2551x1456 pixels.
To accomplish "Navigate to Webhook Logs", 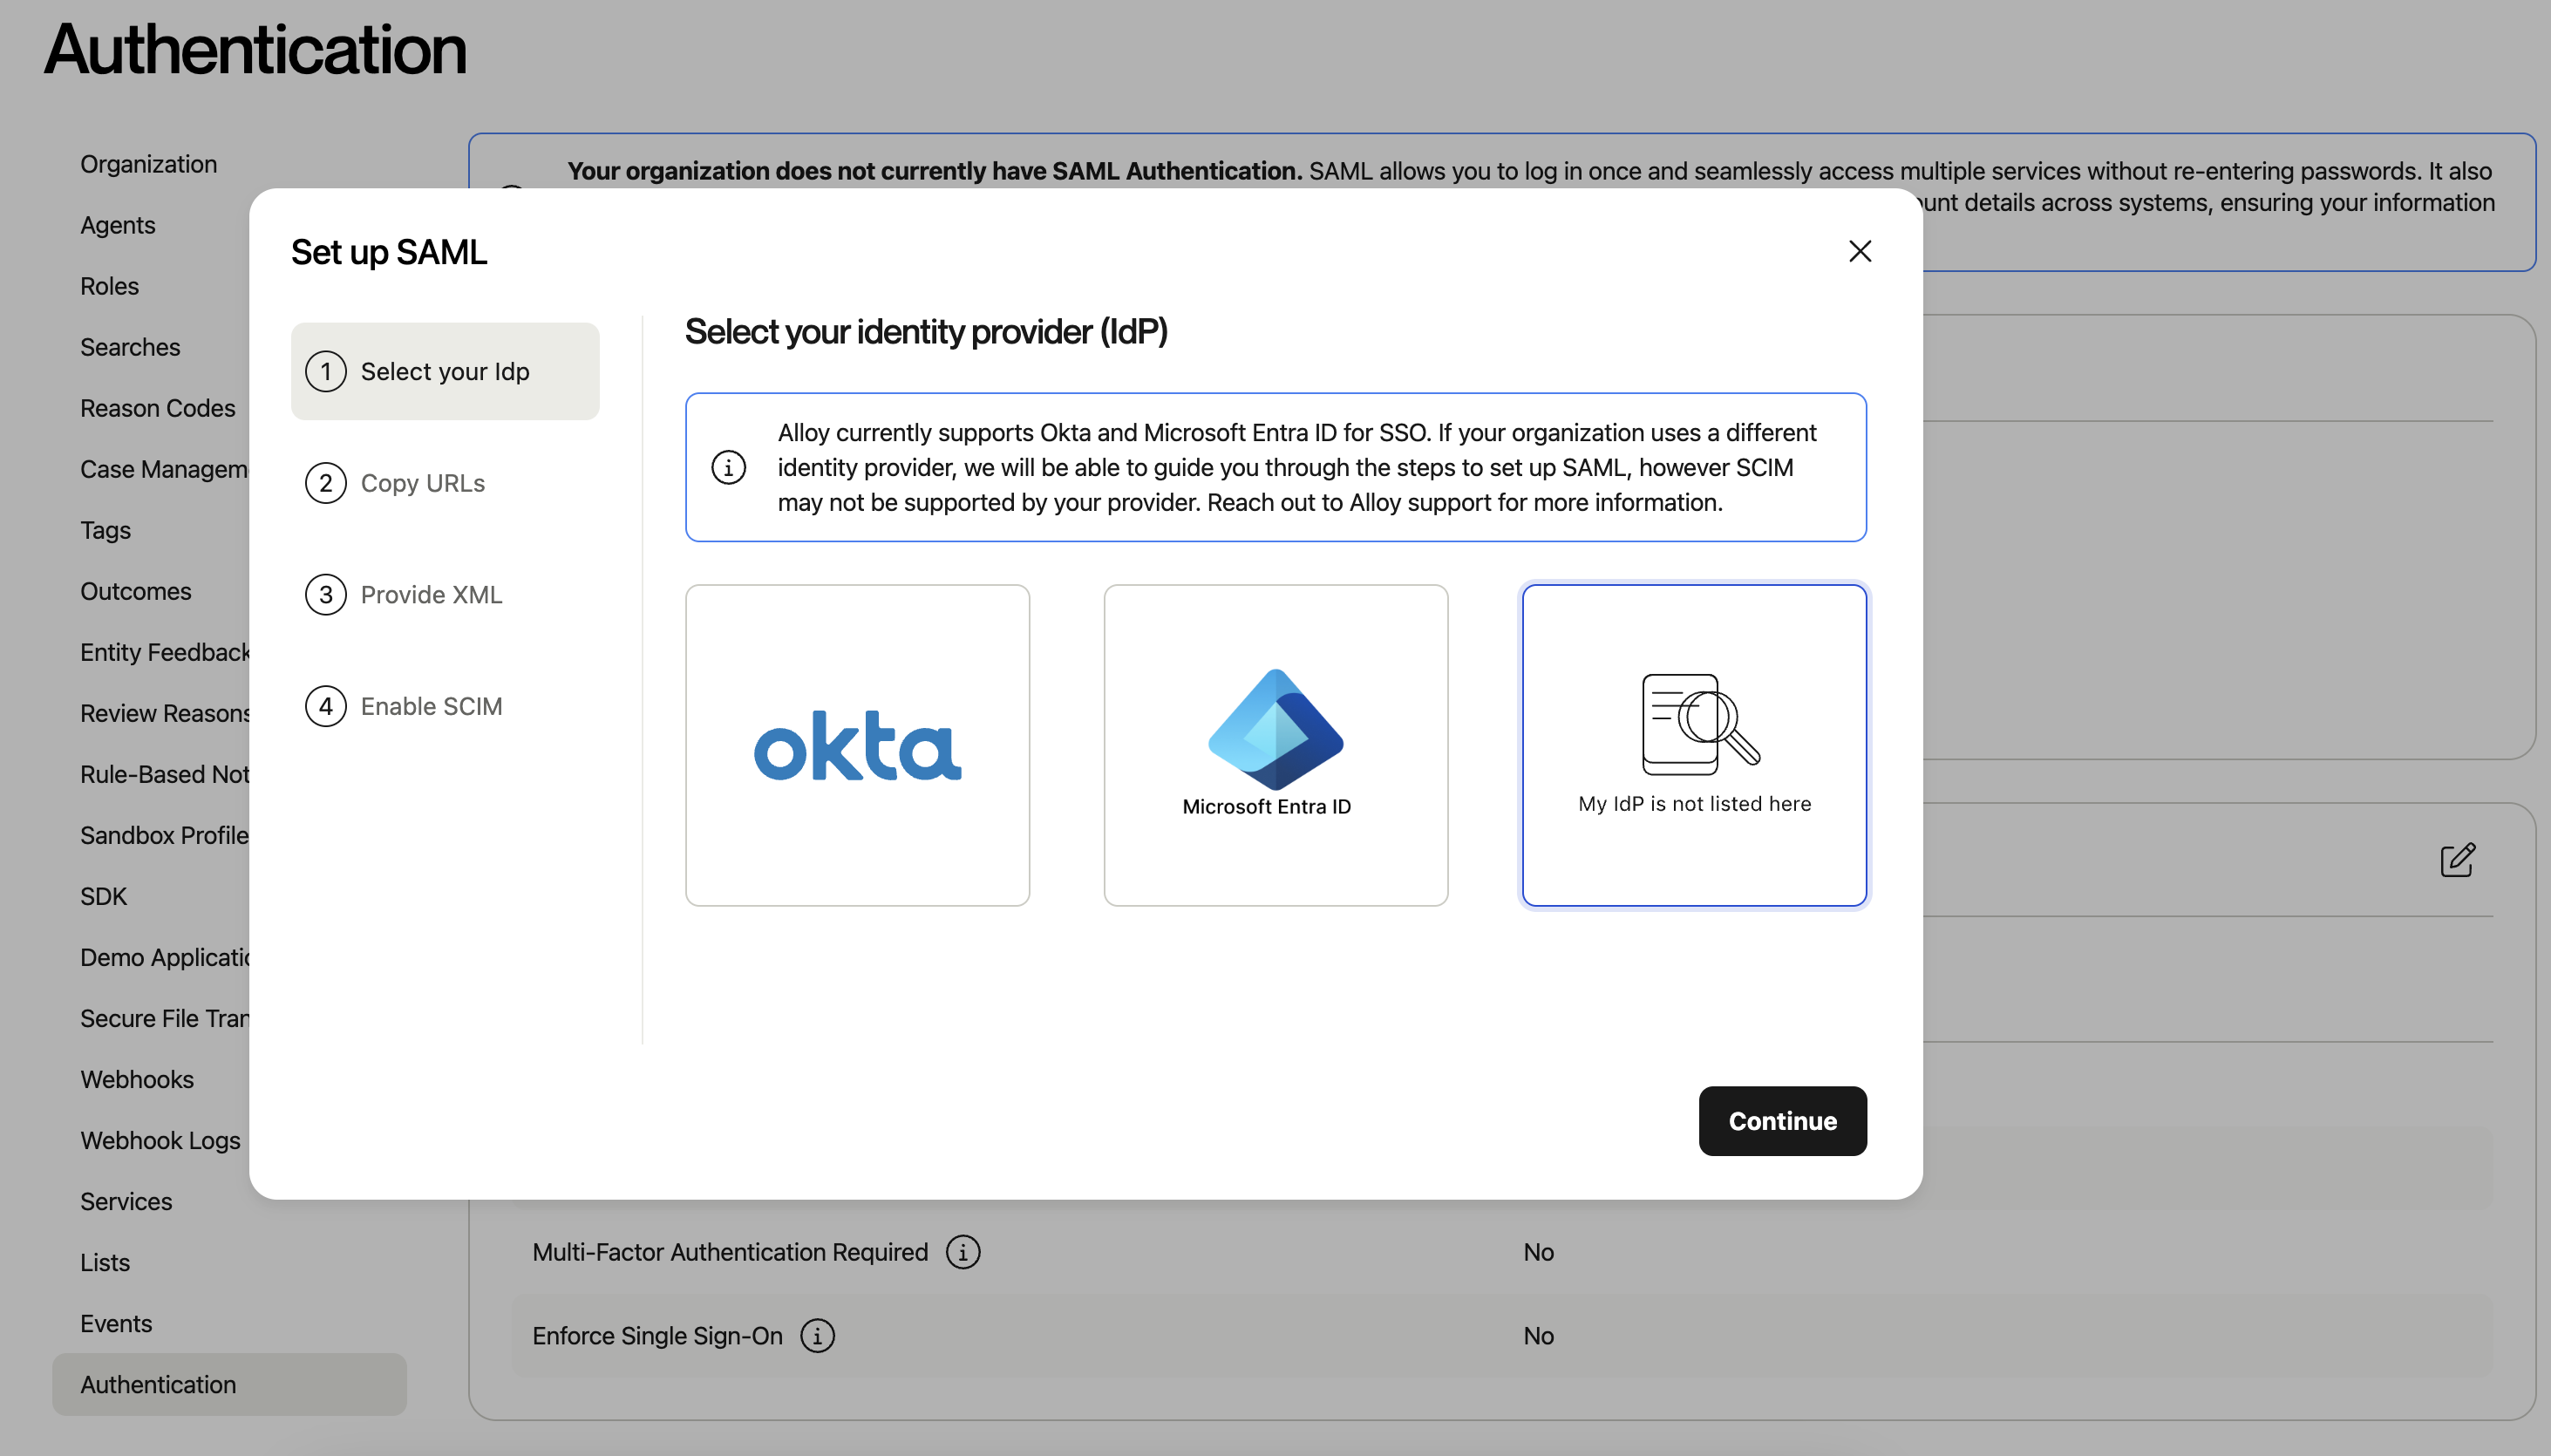I will 160,1140.
